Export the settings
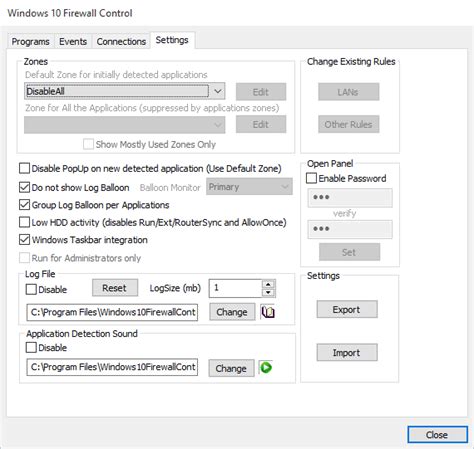Image resolution: width=474 pixels, height=449 pixels. (x=347, y=309)
